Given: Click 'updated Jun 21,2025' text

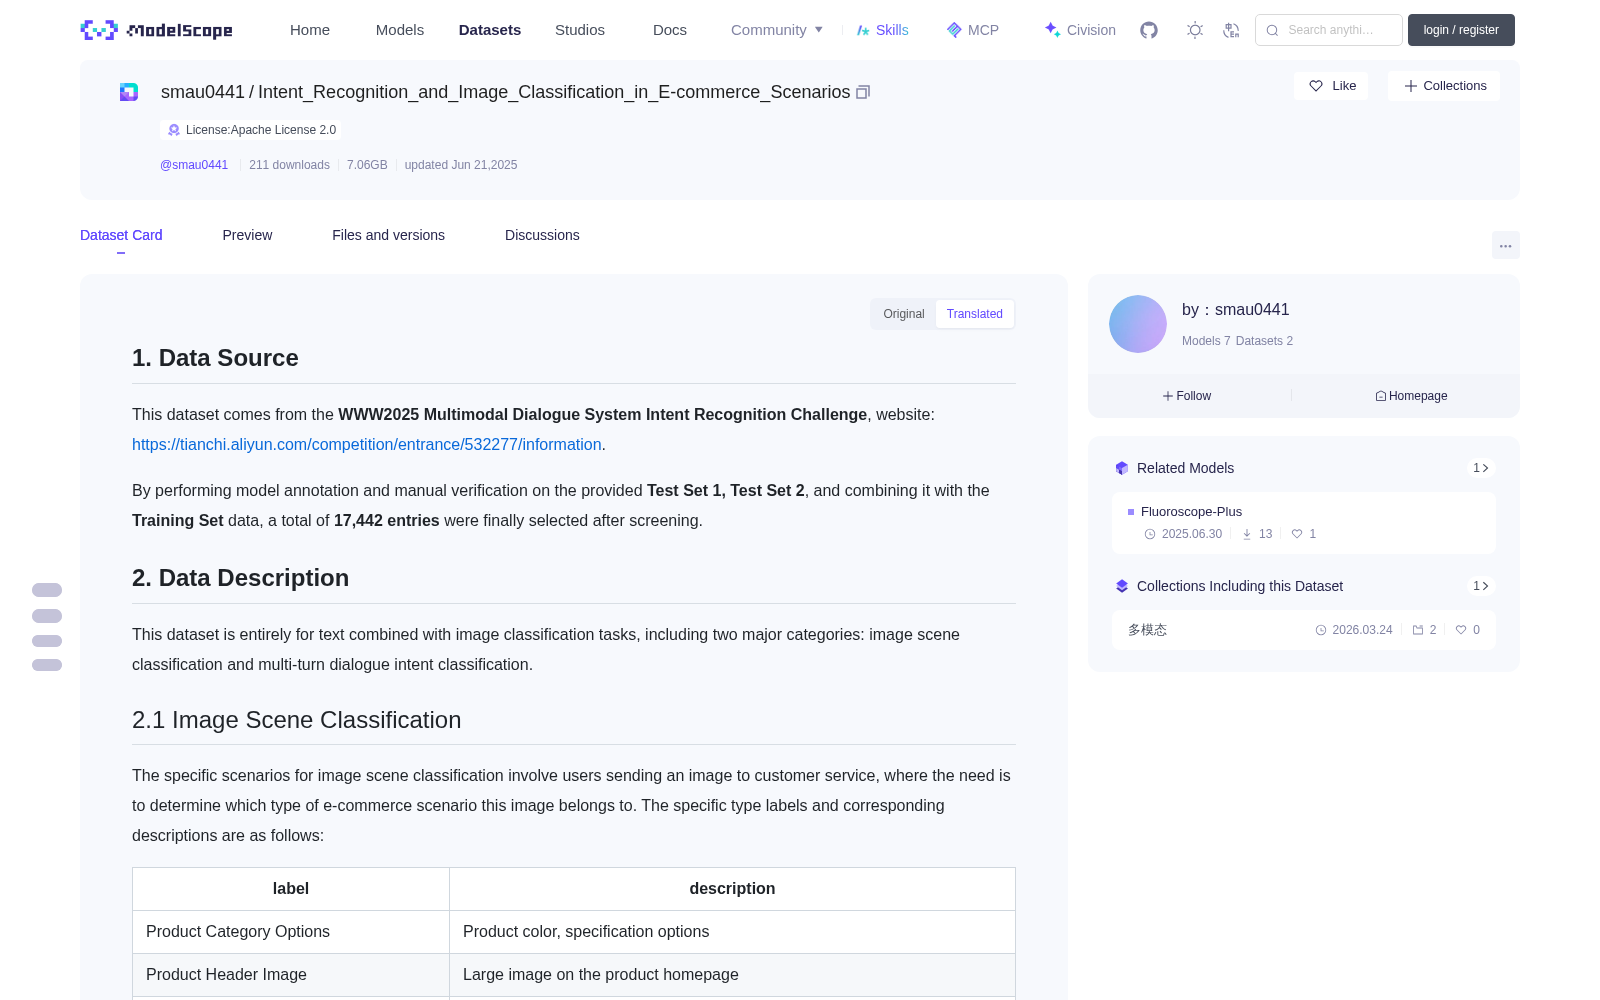Looking at the screenshot, I should tap(461, 165).
